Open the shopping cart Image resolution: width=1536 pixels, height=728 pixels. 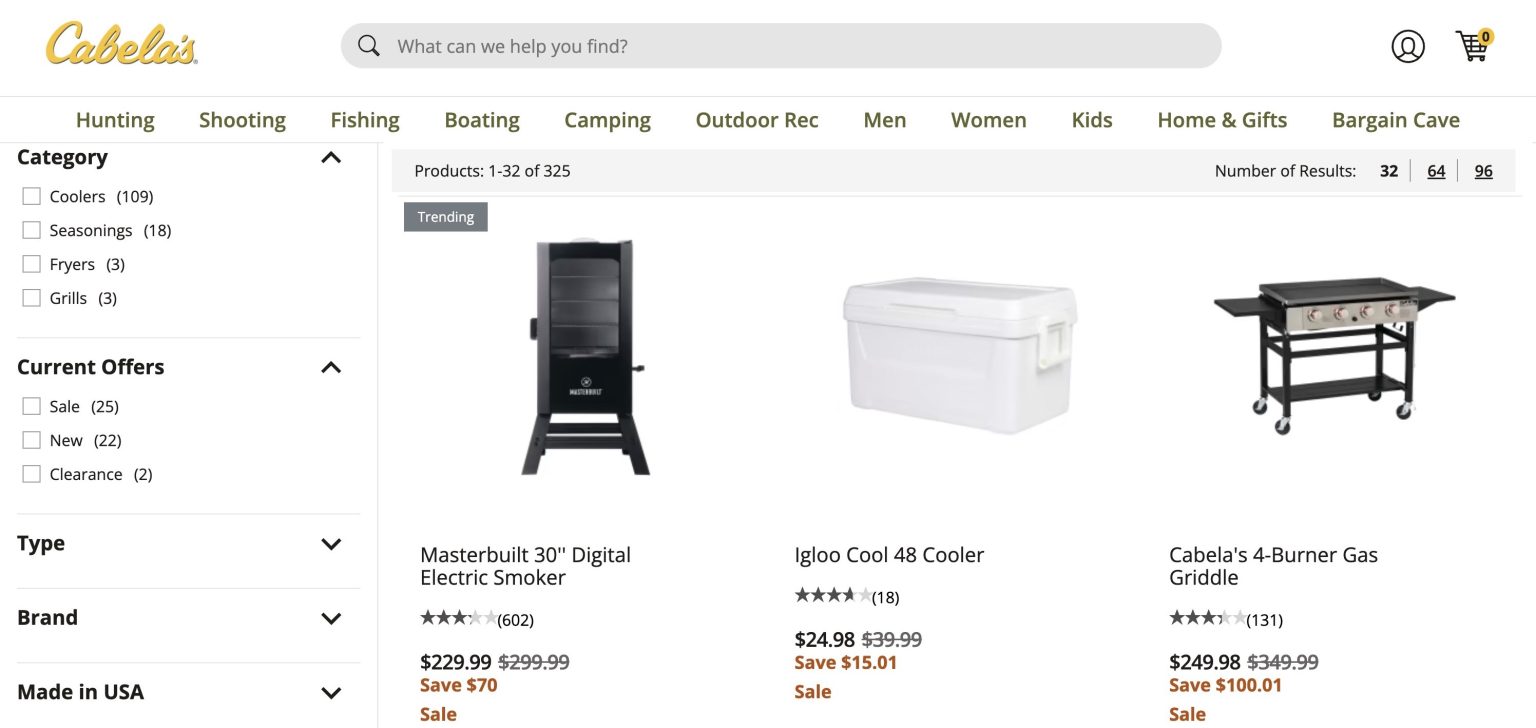[1472, 46]
